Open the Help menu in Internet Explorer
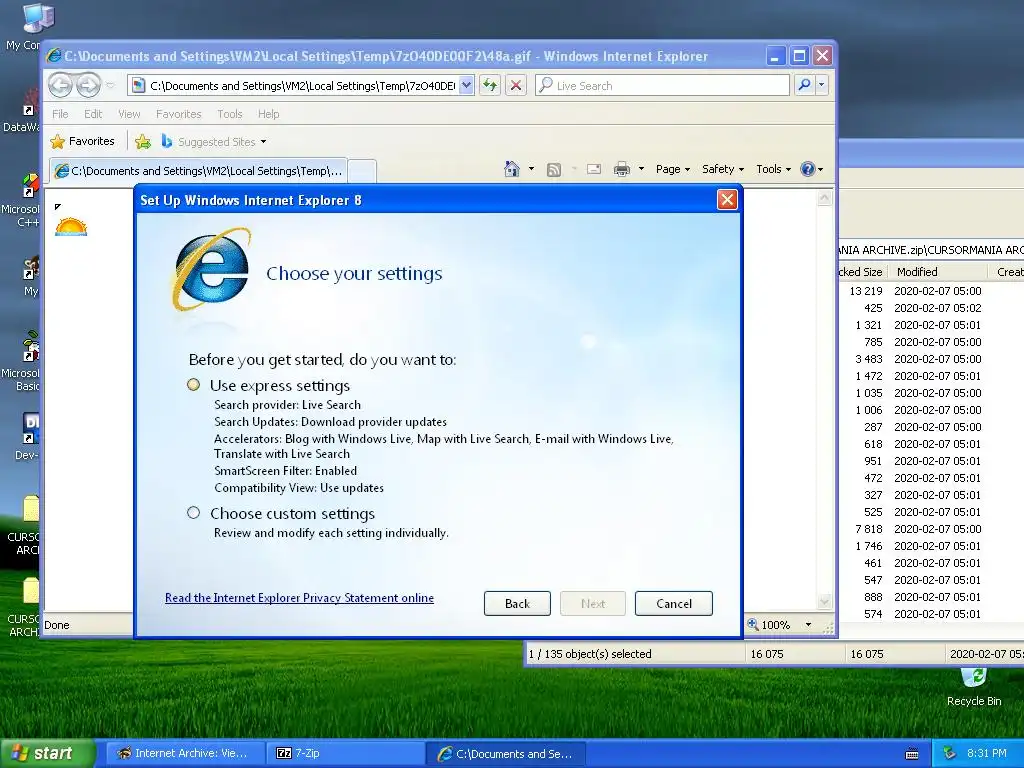 pyautogui.click(x=268, y=114)
